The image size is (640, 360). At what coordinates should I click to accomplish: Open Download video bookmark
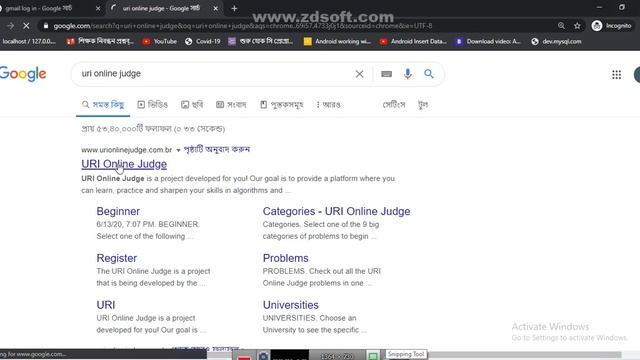pyautogui.click(x=488, y=41)
